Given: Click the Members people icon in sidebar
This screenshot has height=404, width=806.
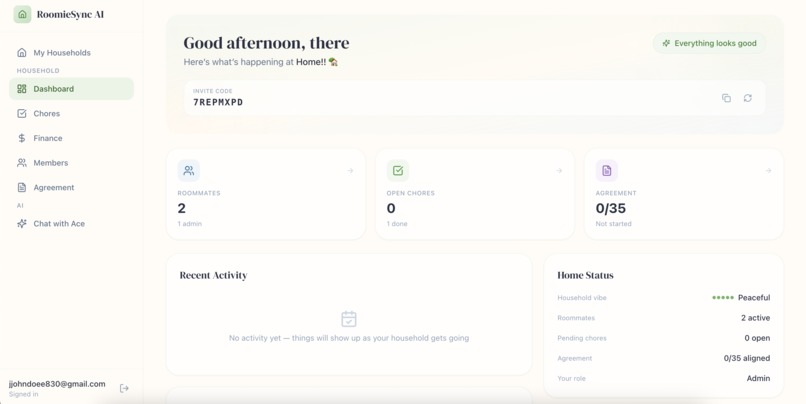Looking at the screenshot, I should (22, 163).
